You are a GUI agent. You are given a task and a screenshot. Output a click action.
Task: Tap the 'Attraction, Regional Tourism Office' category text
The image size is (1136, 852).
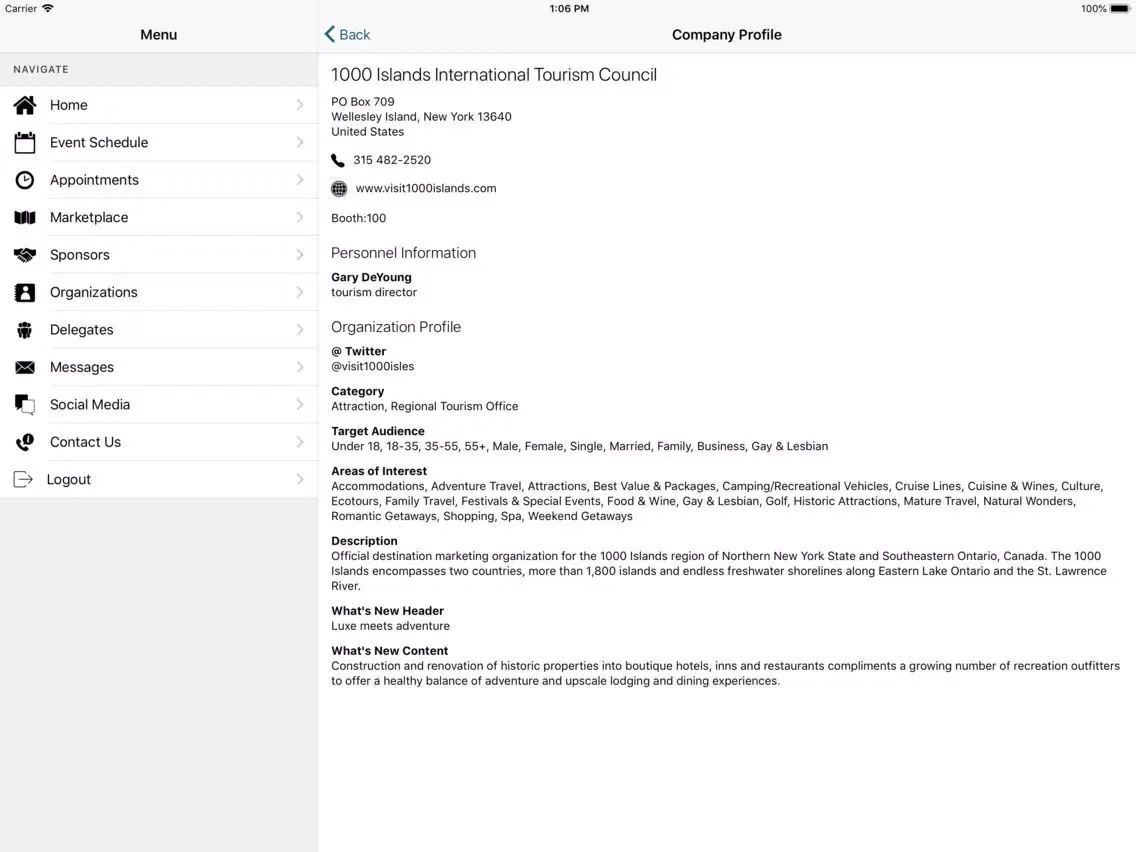pos(425,406)
